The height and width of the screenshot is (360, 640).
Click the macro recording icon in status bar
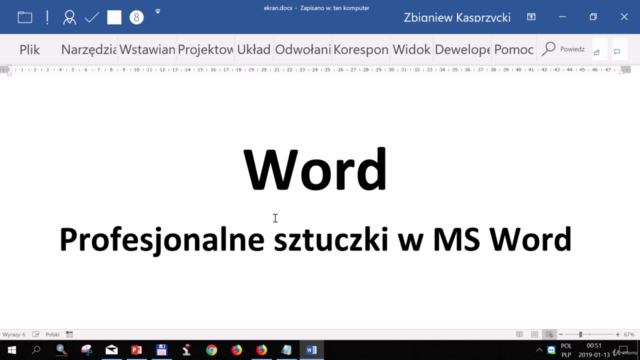click(x=69, y=334)
